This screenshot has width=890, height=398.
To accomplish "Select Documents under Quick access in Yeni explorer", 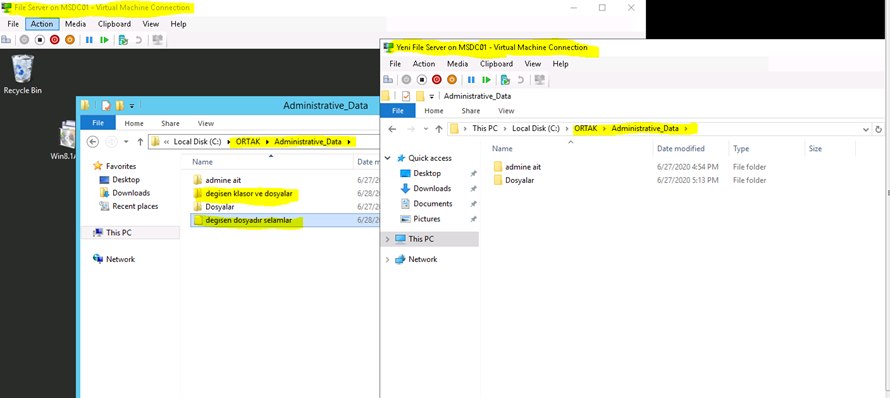I will (433, 203).
